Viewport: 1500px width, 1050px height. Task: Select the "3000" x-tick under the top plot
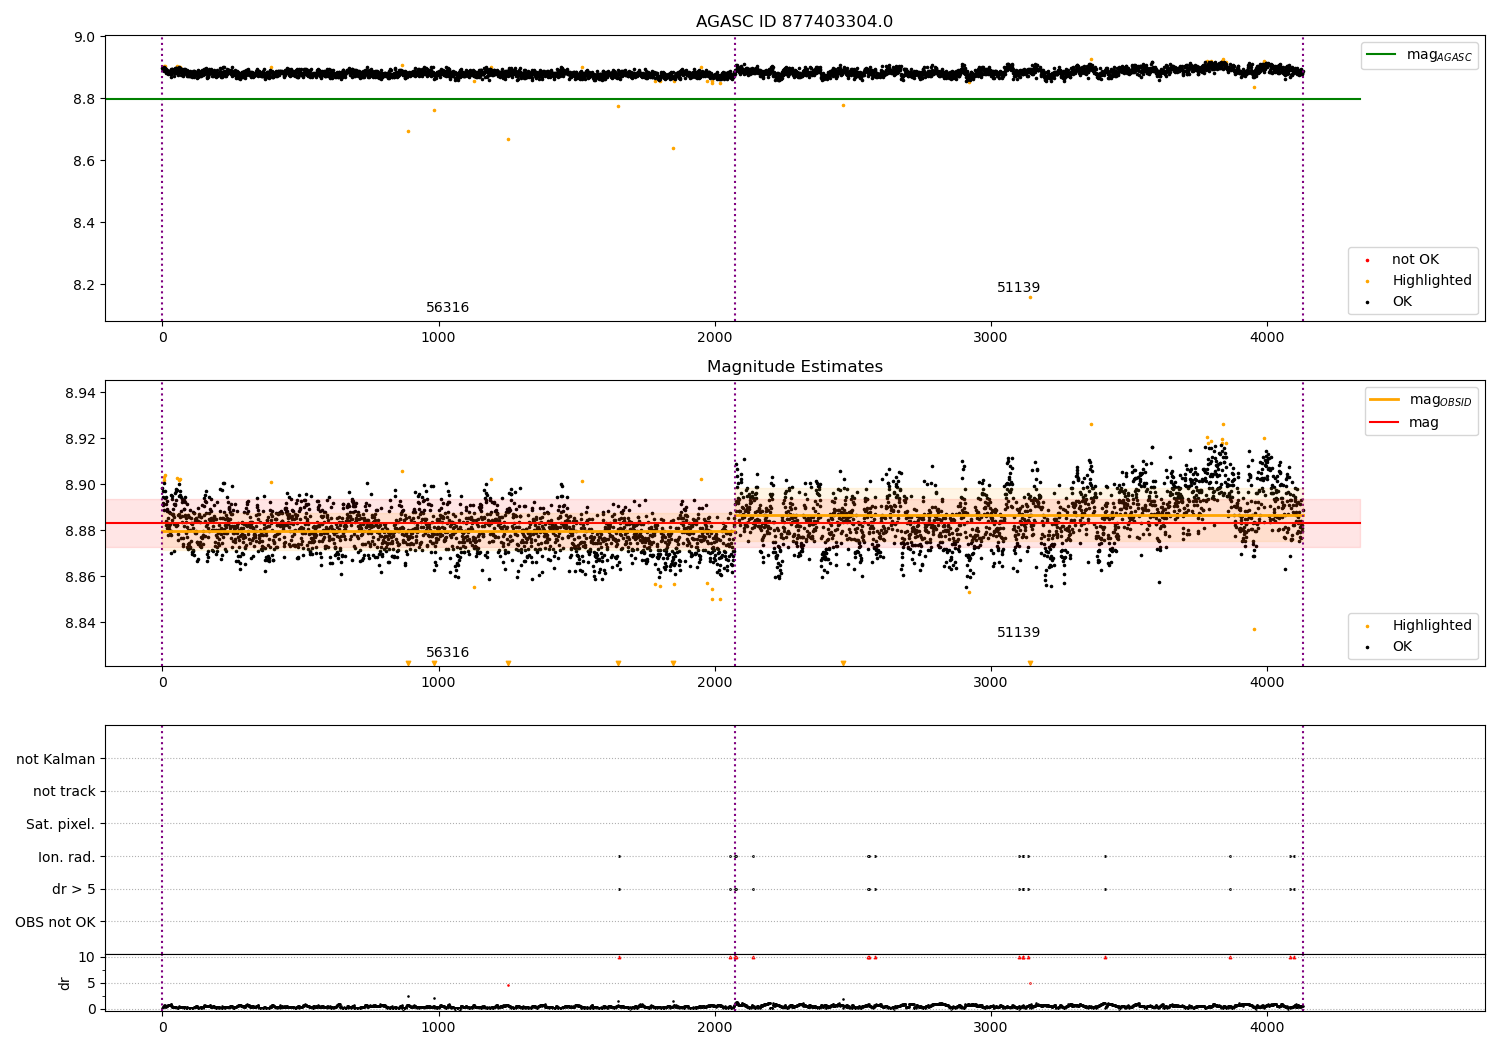point(991,338)
